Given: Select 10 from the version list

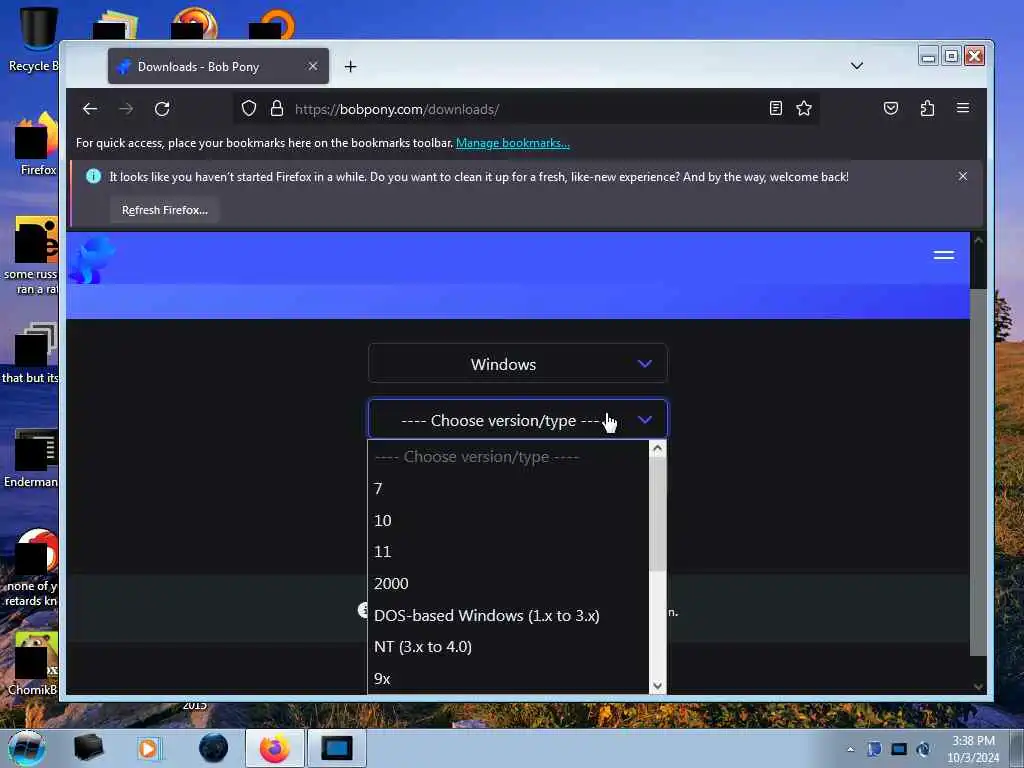Looking at the screenshot, I should point(508,520).
